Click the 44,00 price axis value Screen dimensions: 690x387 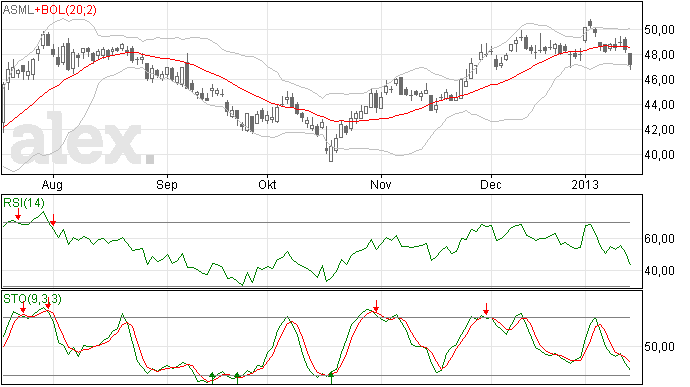(659, 105)
